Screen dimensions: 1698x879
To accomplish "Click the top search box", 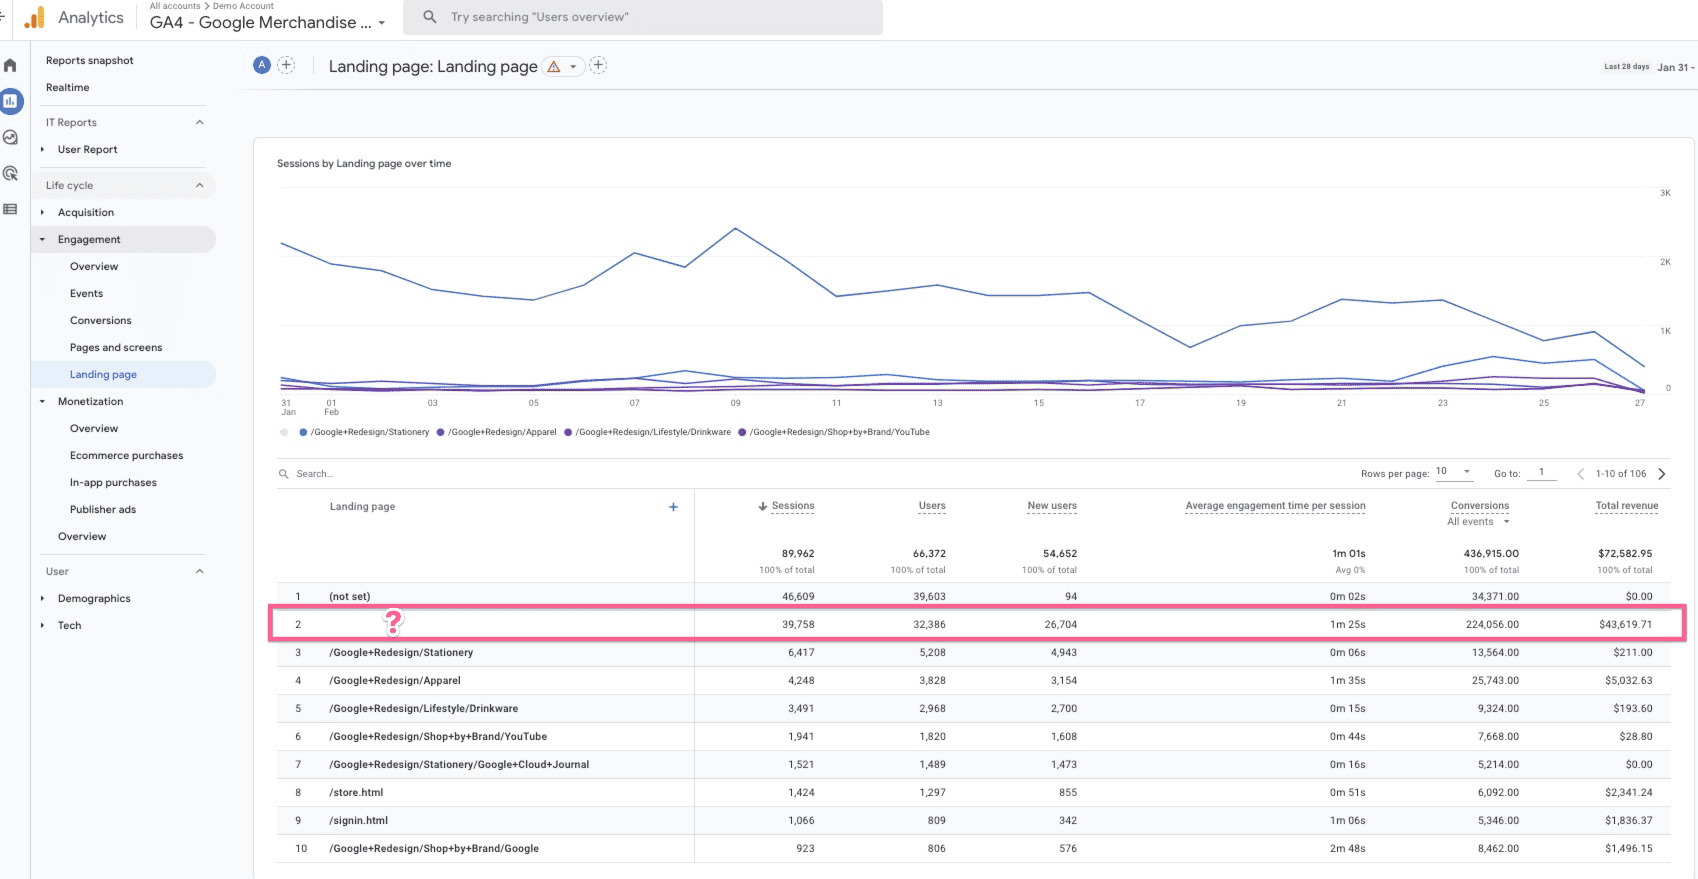I will click(643, 17).
